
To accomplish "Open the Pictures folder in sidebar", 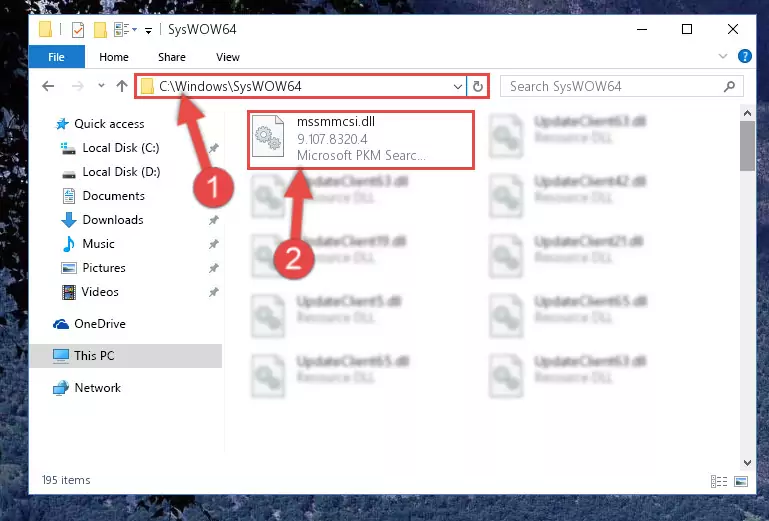I will tap(103, 268).
